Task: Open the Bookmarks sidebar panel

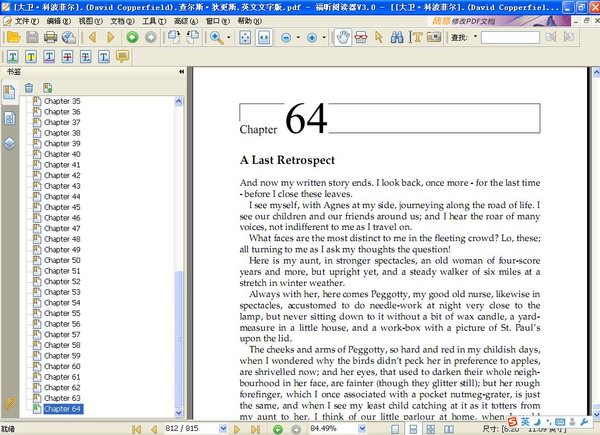Action: point(9,92)
